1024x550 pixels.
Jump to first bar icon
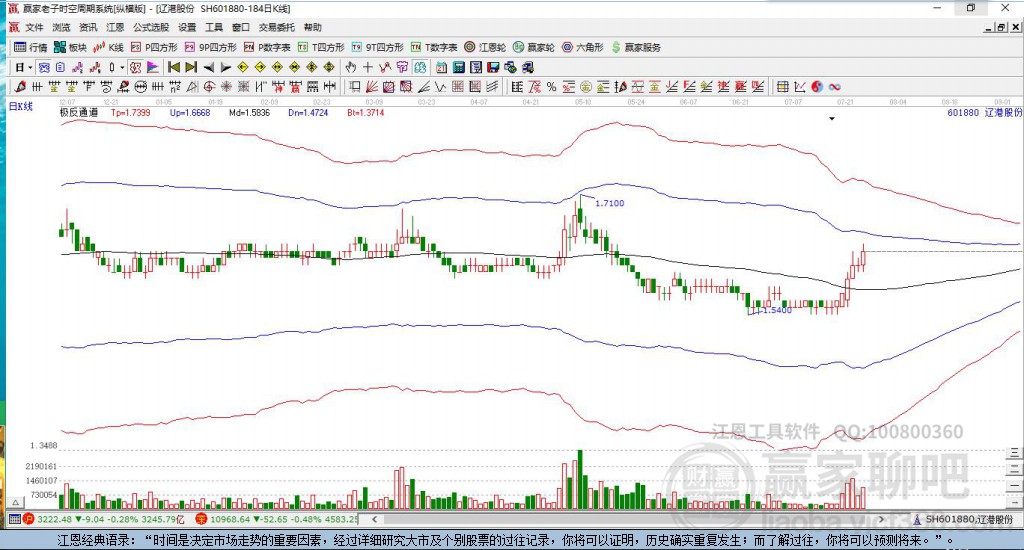pyautogui.click(x=174, y=67)
